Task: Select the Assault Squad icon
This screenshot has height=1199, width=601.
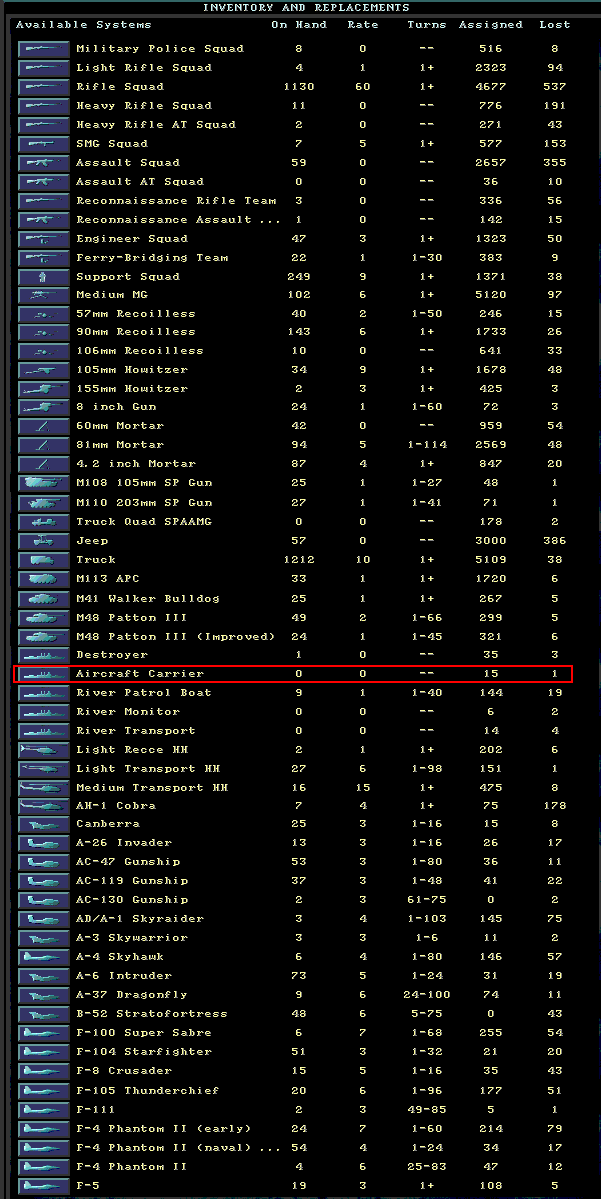Action: [x=44, y=163]
